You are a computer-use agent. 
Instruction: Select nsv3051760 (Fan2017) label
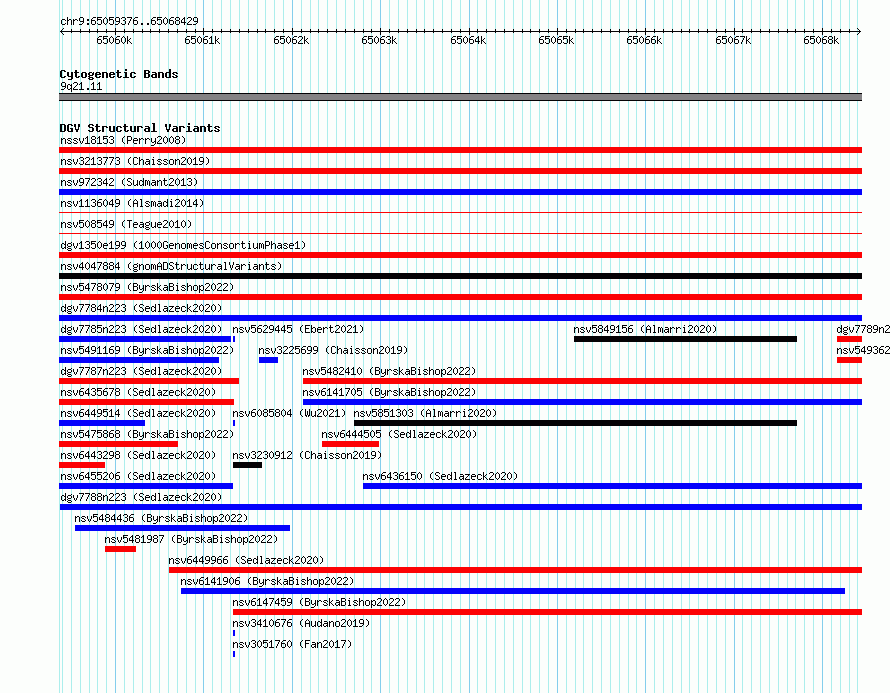[292, 644]
